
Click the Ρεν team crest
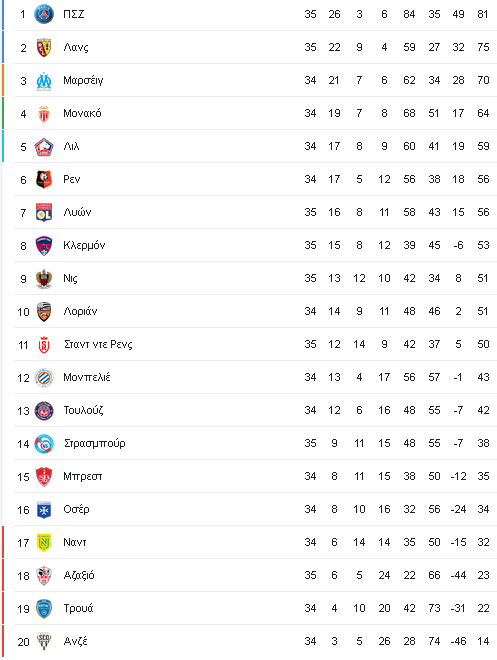[44, 179]
